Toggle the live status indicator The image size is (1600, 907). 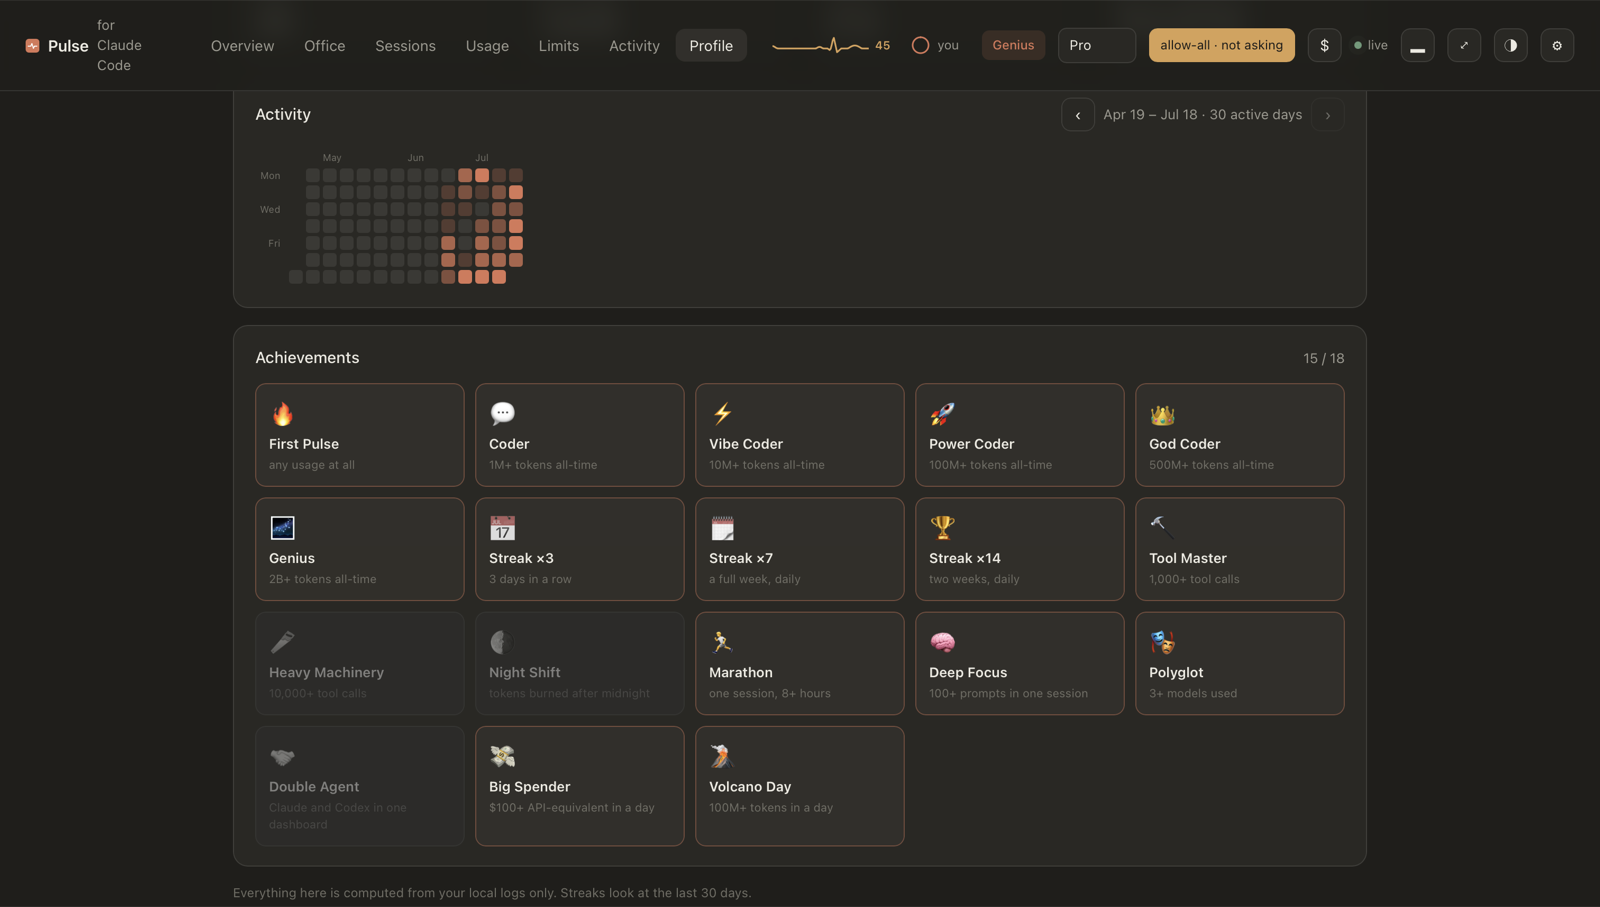click(1371, 45)
